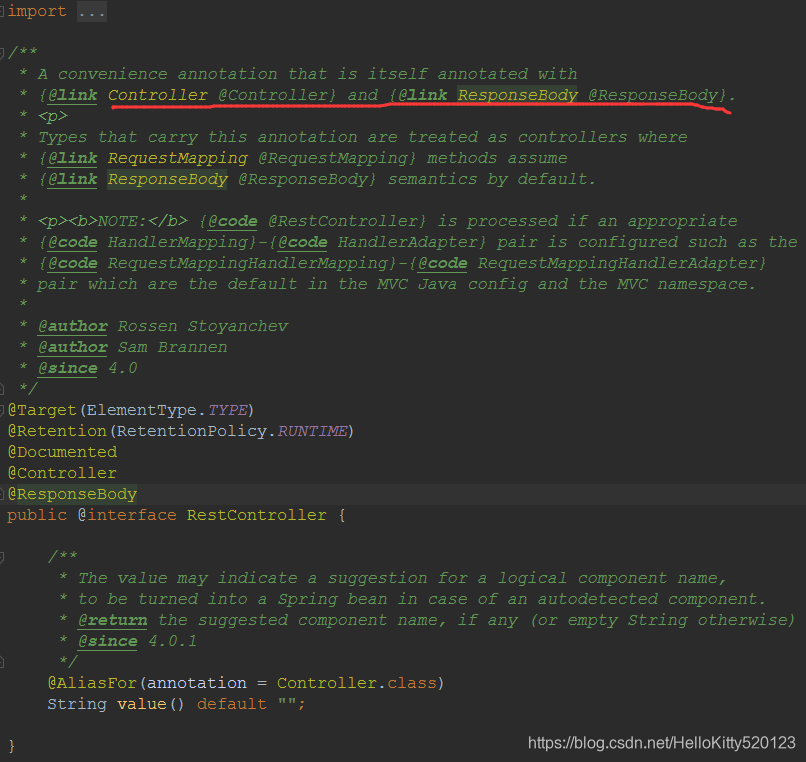Click the "TYPE" constant
The image size is (806, 762).
[227, 410]
